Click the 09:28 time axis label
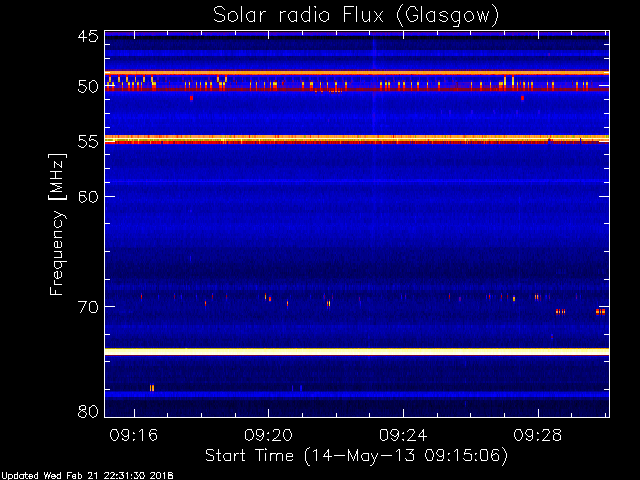The image size is (640, 480). pos(538,435)
